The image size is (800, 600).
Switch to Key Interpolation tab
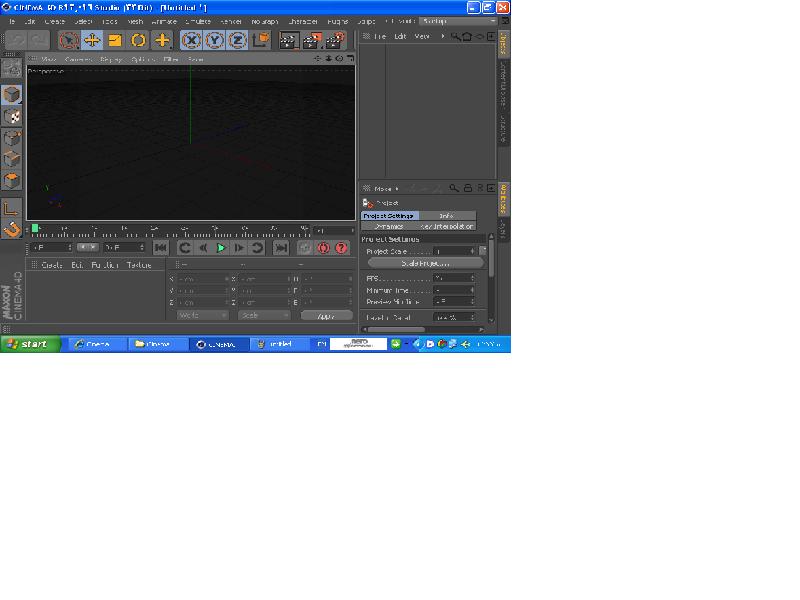[447, 226]
